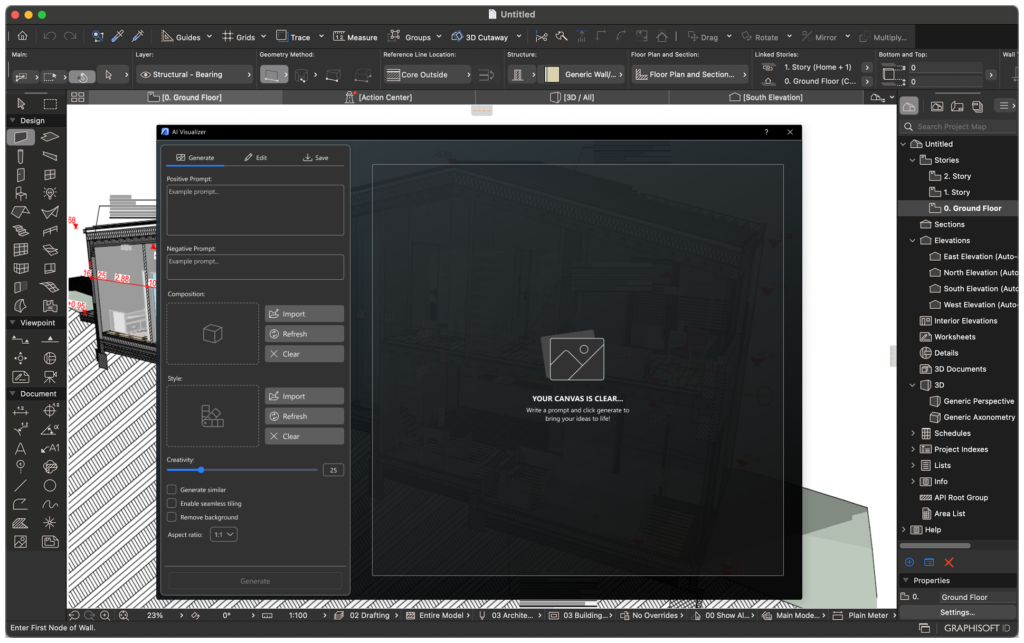1024x643 pixels.
Task: Click the AI Visualizer help question mark
Action: (x=766, y=132)
